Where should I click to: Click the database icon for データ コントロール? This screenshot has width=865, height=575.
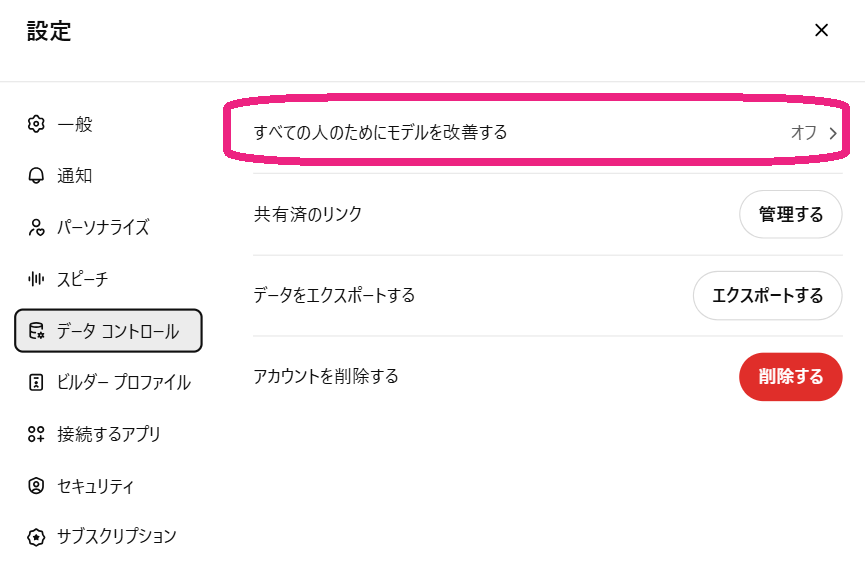(x=36, y=331)
